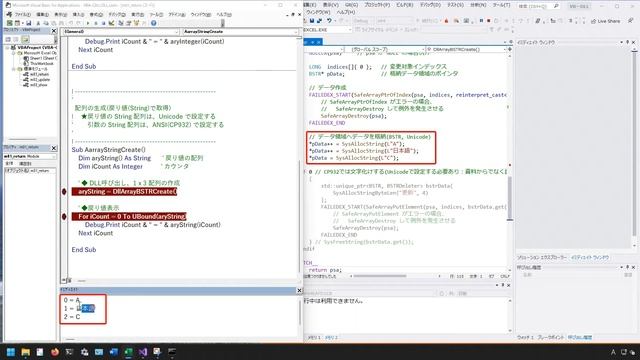Save the VBA project with the floppy icon

pyautogui.click(x=29, y=23)
